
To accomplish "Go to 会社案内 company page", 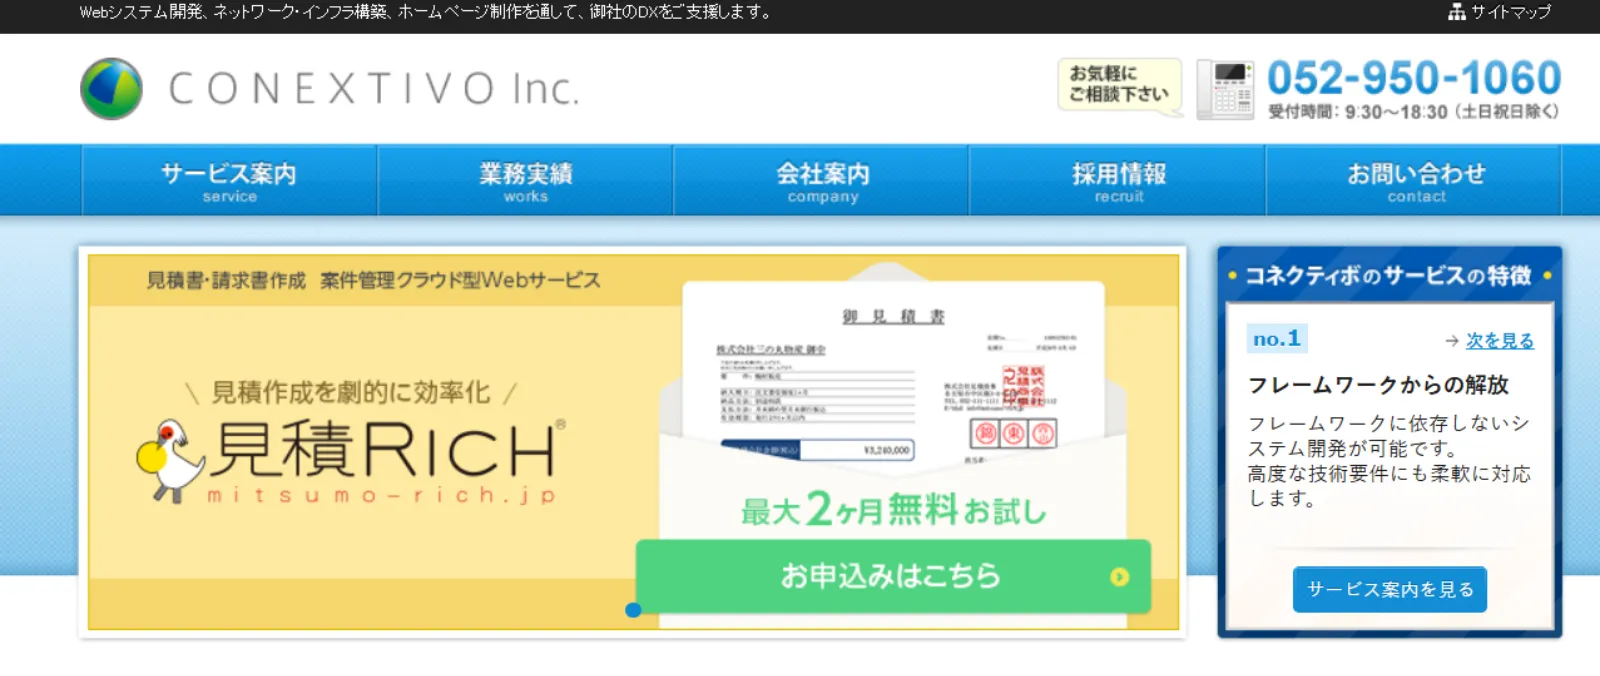I will click(822, 181).
